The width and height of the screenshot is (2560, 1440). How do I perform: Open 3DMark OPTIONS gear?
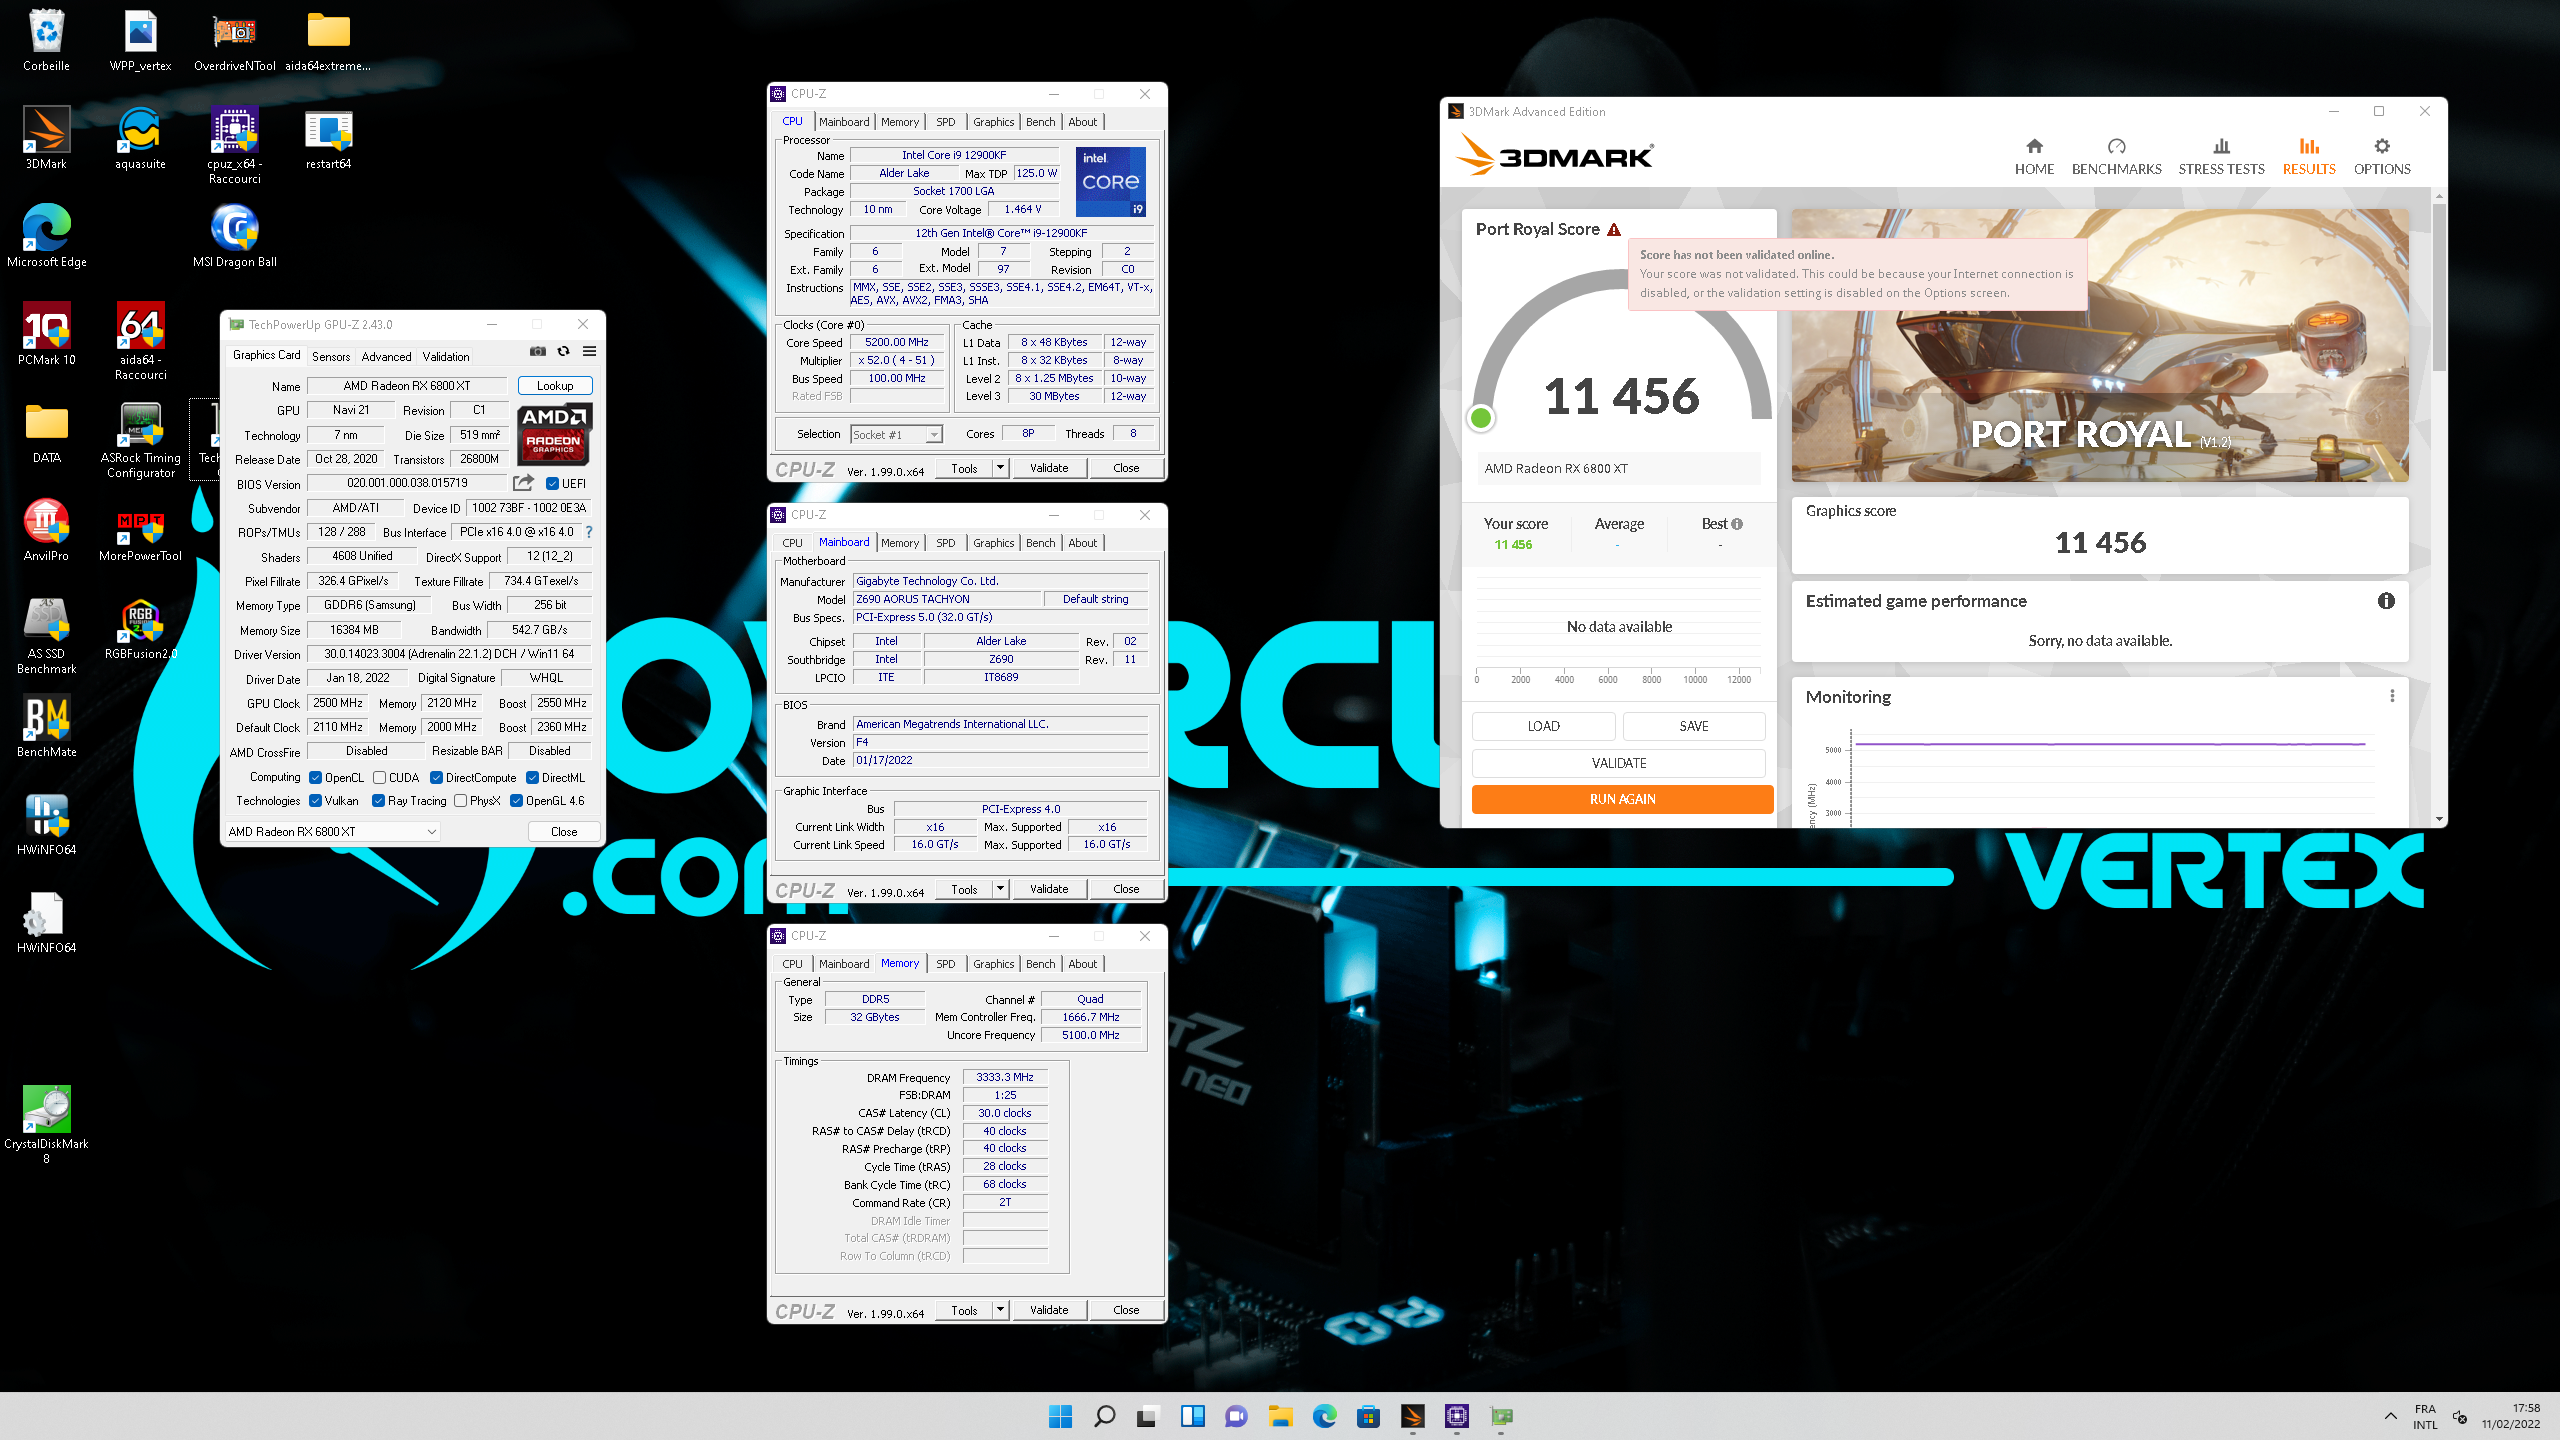[2382, 157]
